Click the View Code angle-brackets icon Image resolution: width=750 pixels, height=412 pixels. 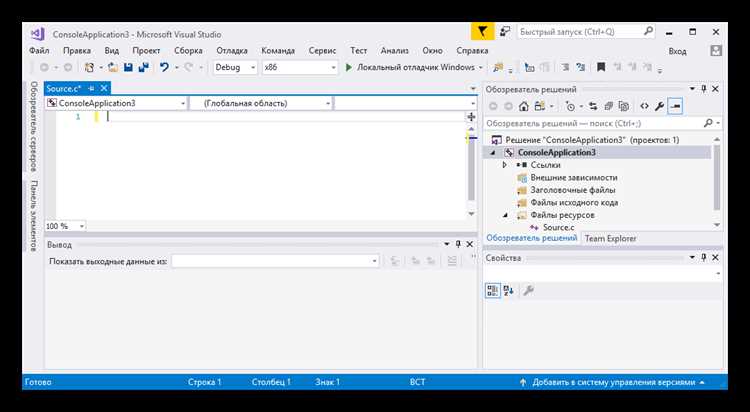pos(644,106)
